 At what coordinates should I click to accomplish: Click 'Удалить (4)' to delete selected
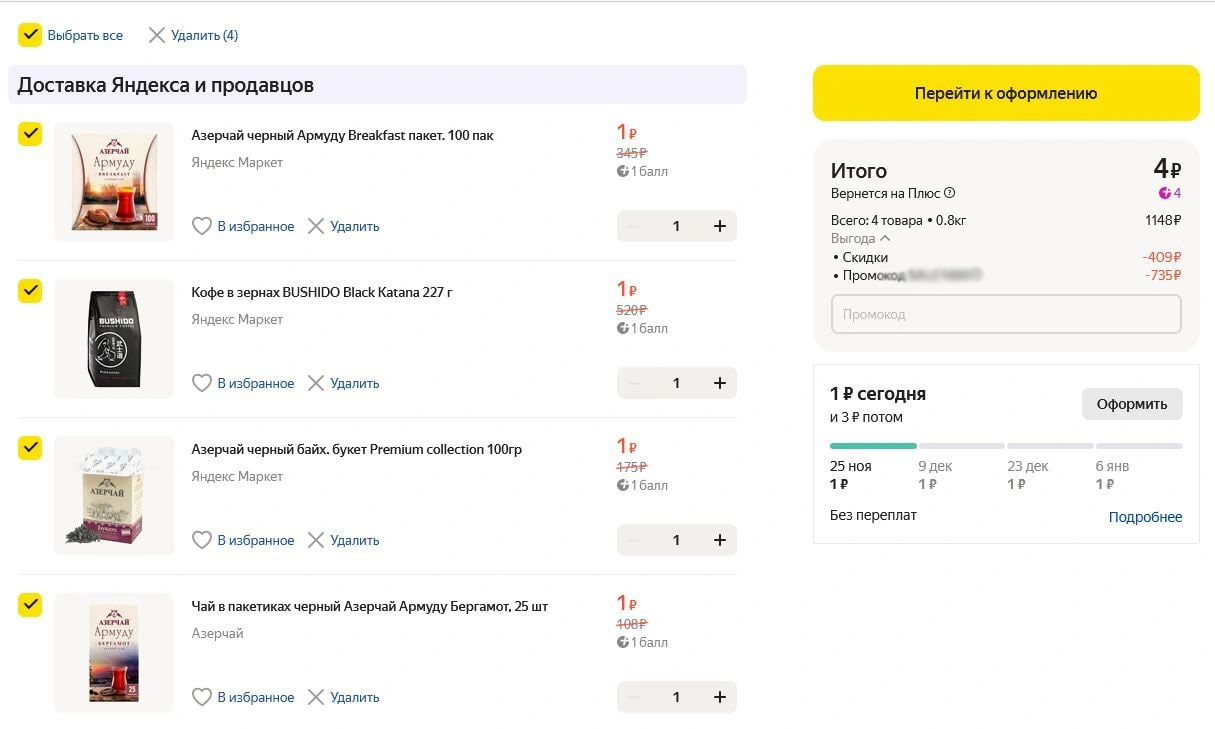204,35
